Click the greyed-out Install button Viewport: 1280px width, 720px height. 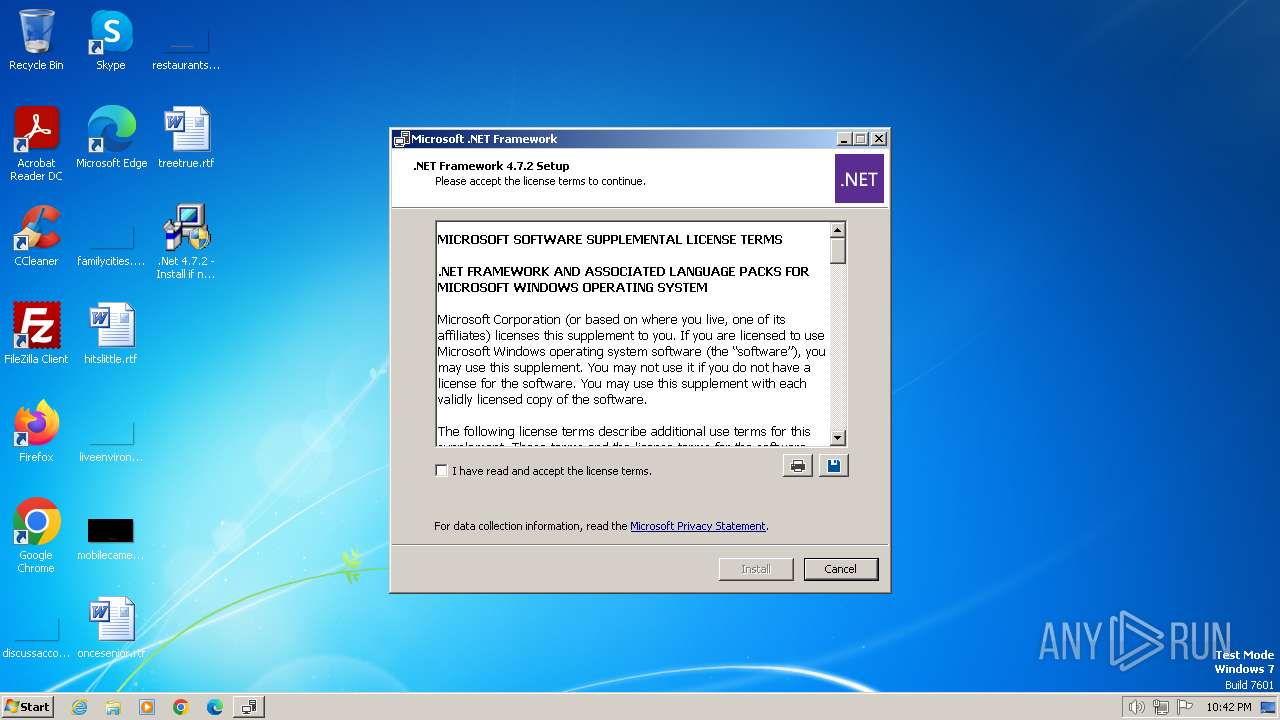click(756, 569)
